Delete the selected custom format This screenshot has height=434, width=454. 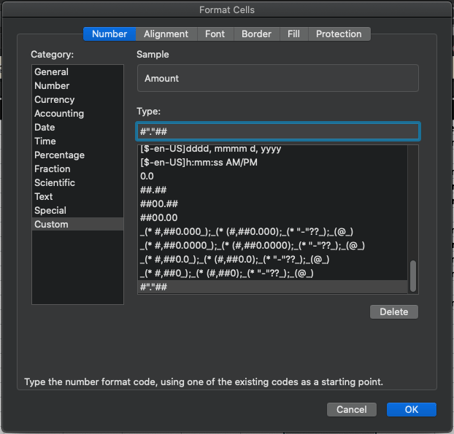tap(394, 312)
